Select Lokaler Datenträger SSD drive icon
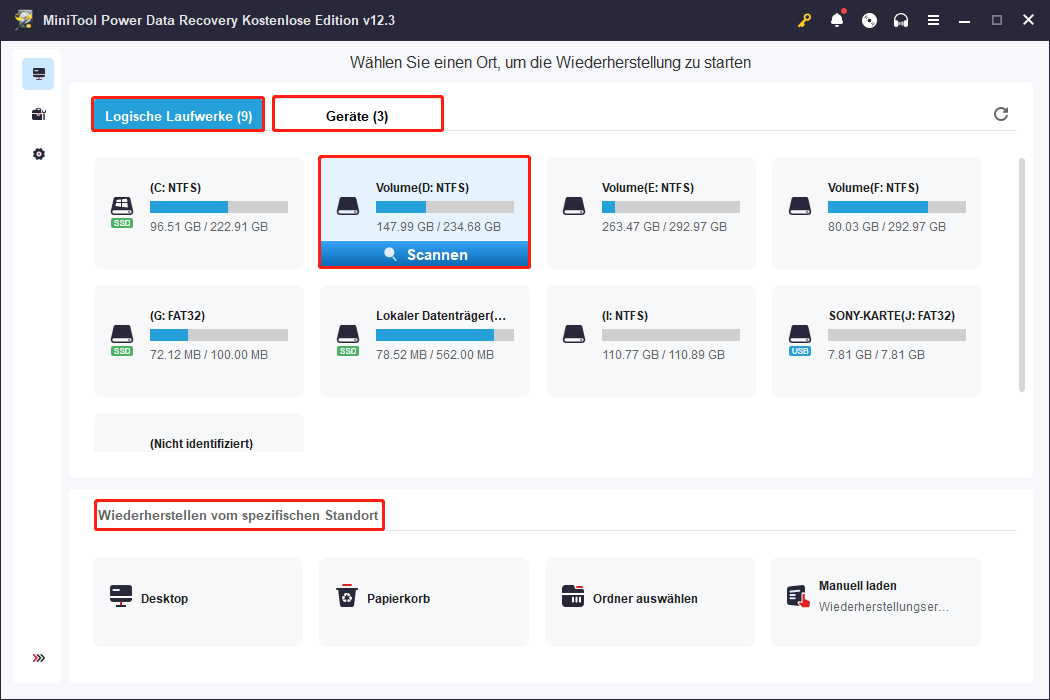The image size is (1050, 700). [348, 340]
